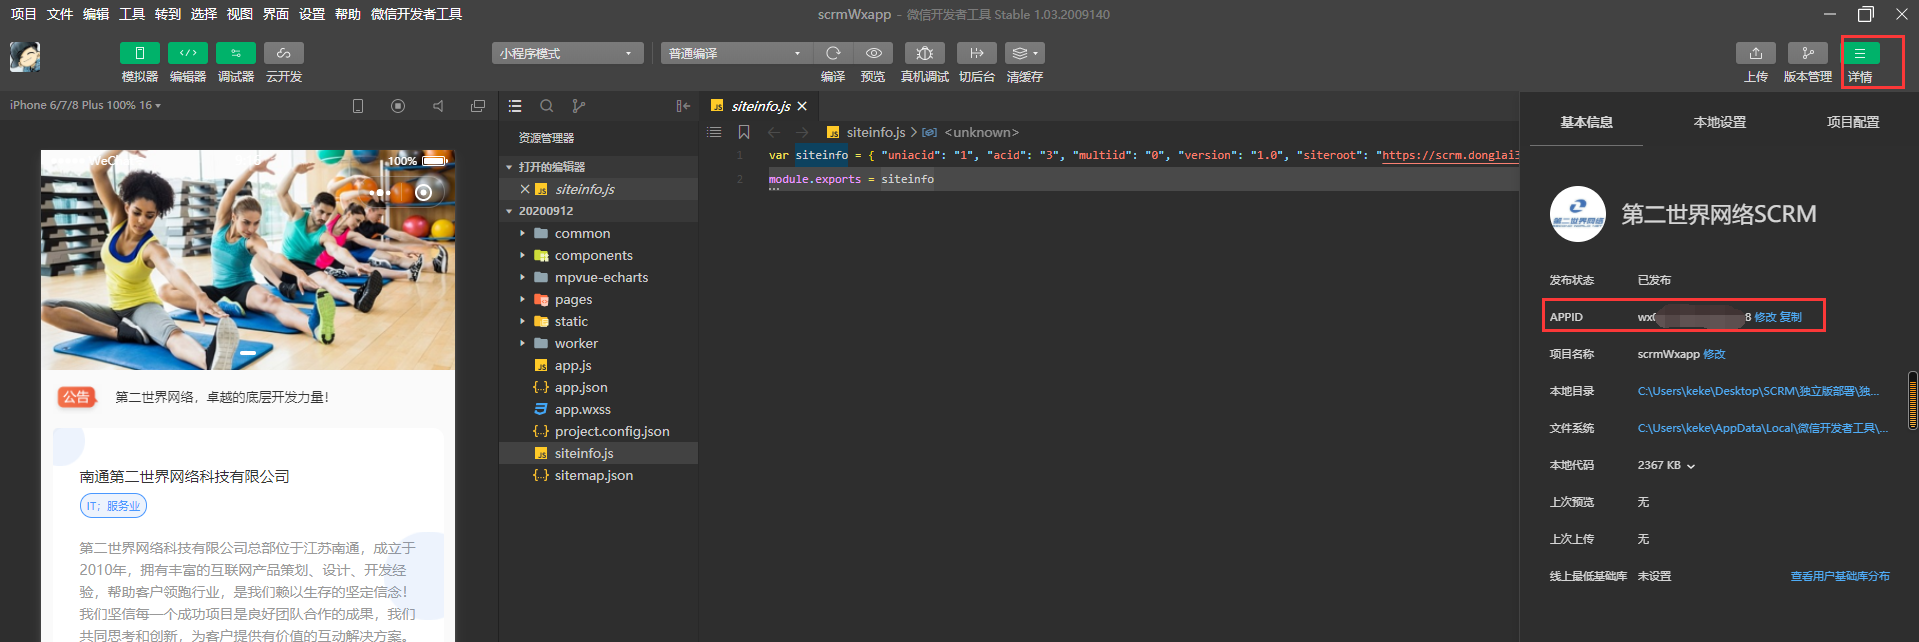Image resolution: width=1919 pixels, height=642 pixels.
Task: Click the details panel scrollbar handle
Action: click(1913, 401)
